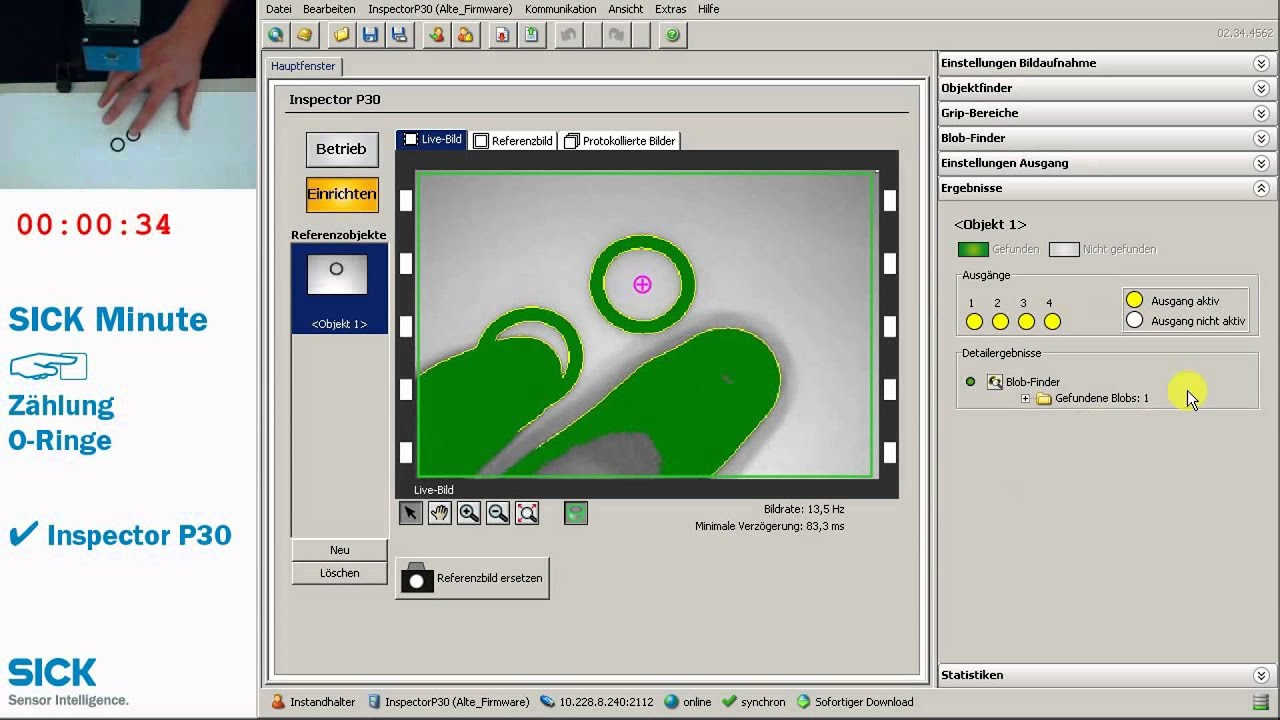The image size is (1280, 720).
Task: Click the green help question mark icon
Action: coord(673,35)
